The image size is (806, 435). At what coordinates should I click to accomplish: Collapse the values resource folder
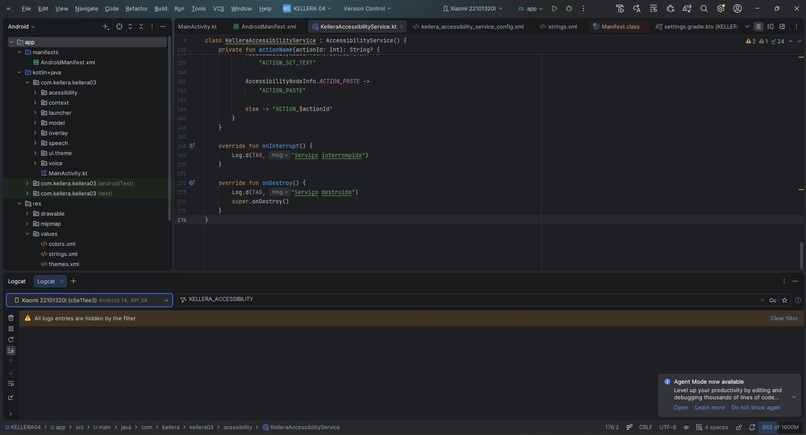(x=27, y=234)
